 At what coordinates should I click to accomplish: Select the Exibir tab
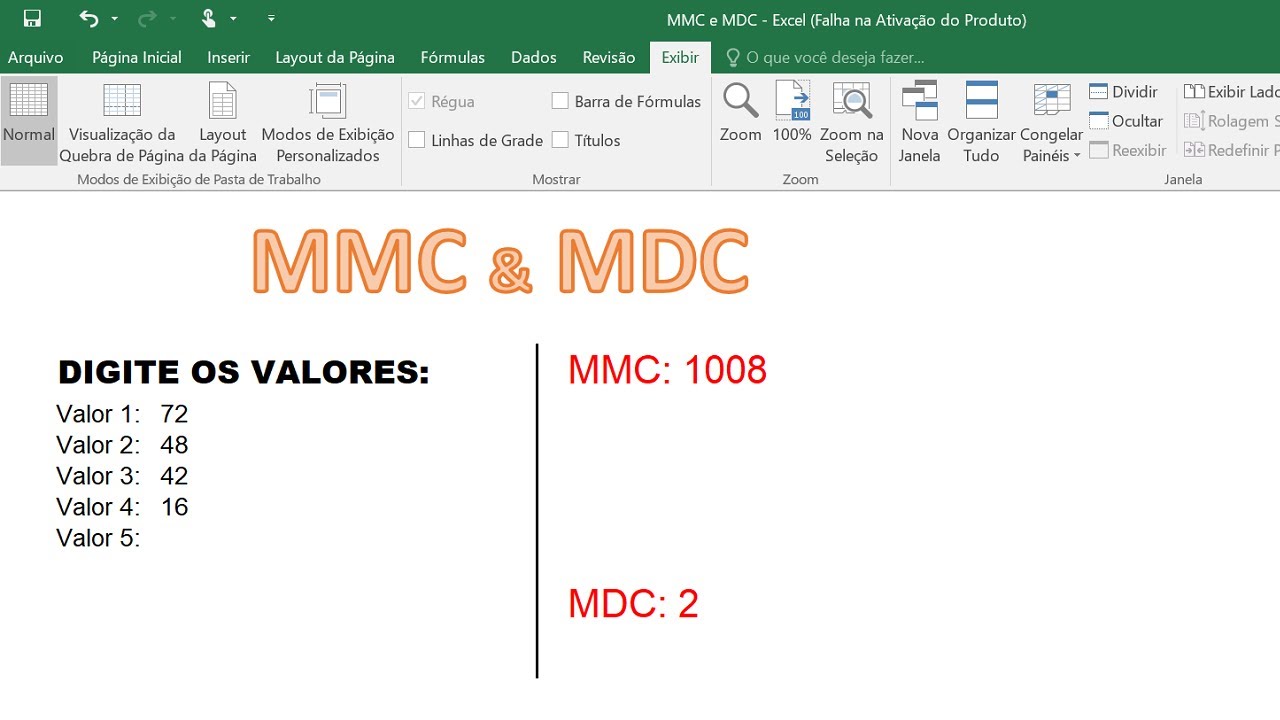[x=680, y=57]
